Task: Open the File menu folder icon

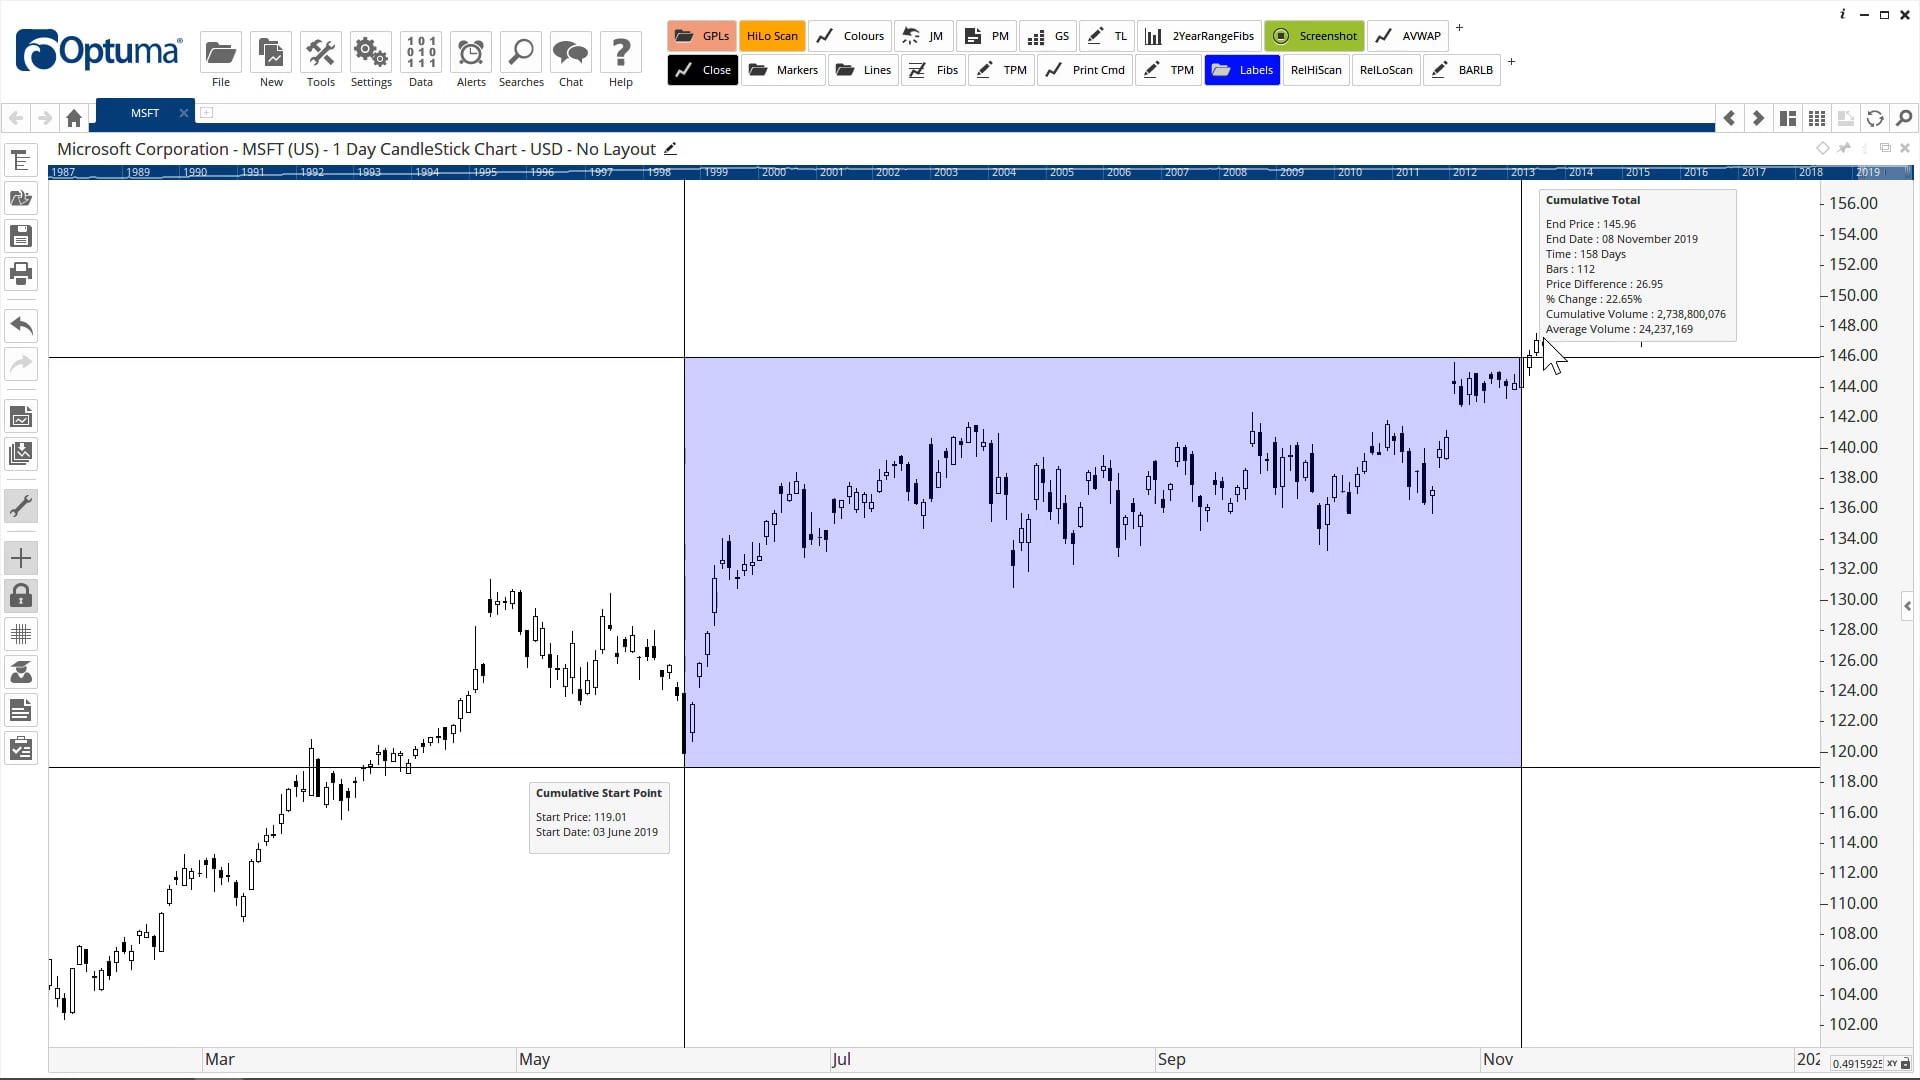Action: pos(220,53)
